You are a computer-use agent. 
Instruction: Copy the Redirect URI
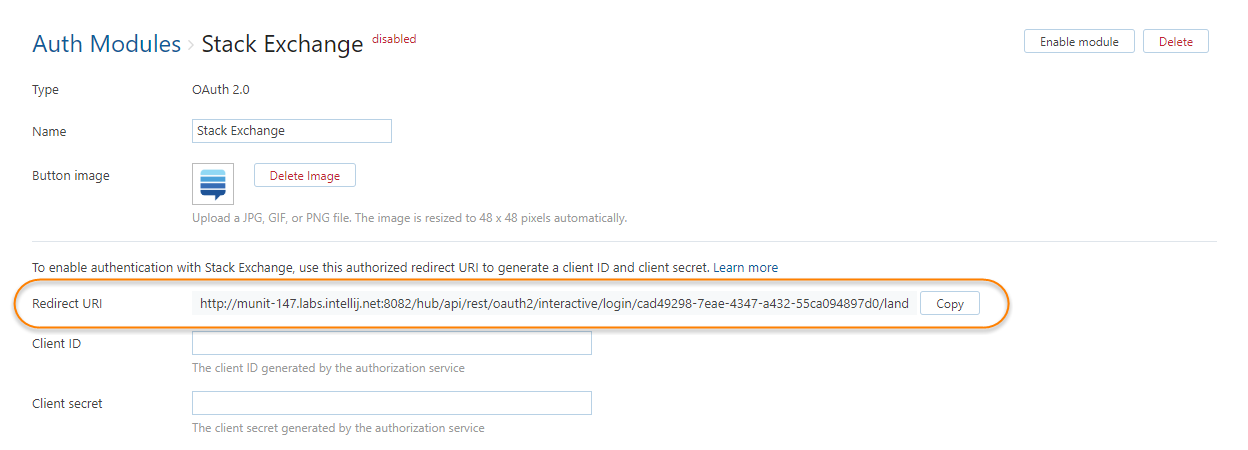949,303
